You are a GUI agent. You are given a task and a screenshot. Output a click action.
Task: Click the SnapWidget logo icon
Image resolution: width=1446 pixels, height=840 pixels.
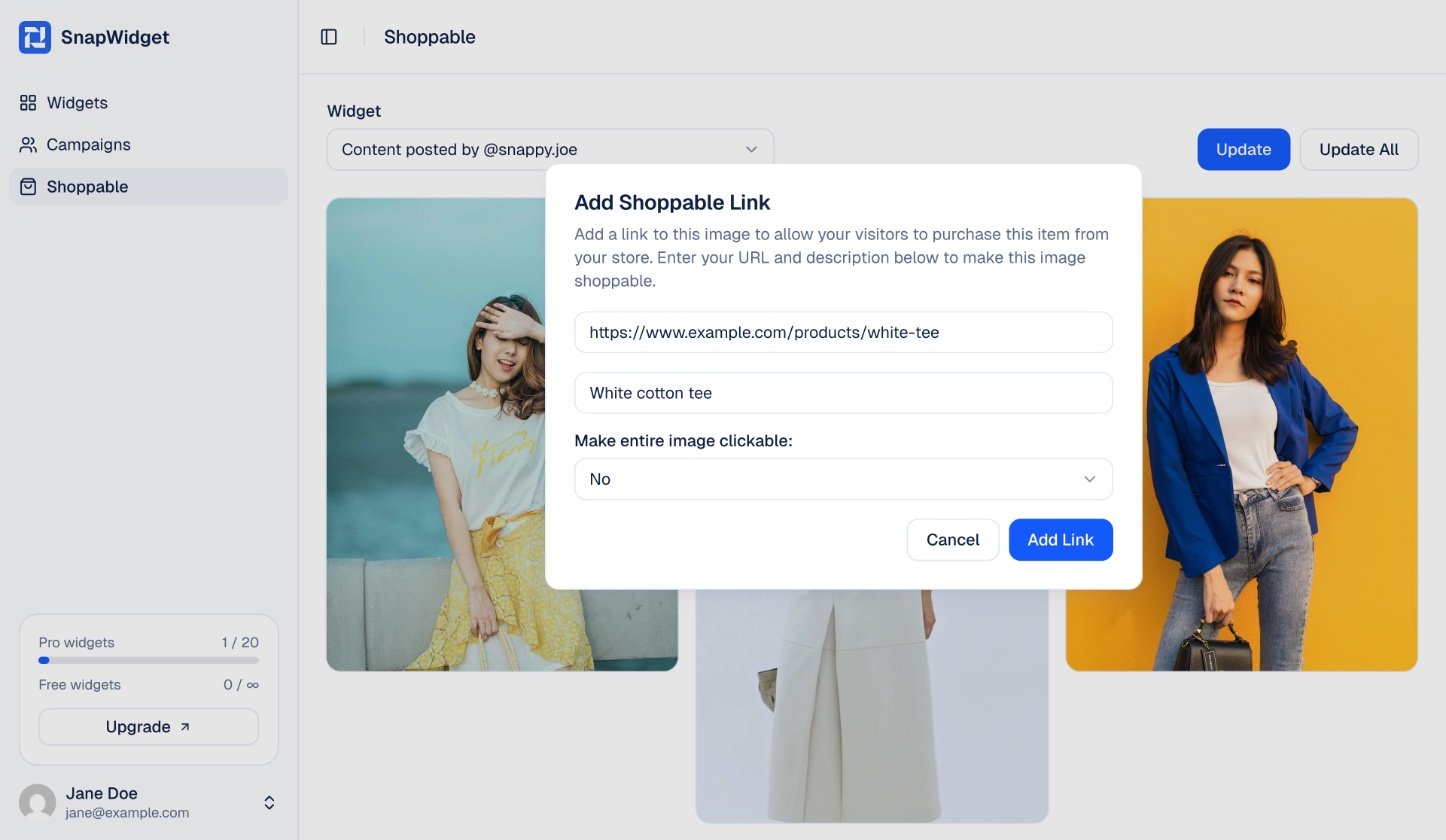tap(35, 37)
